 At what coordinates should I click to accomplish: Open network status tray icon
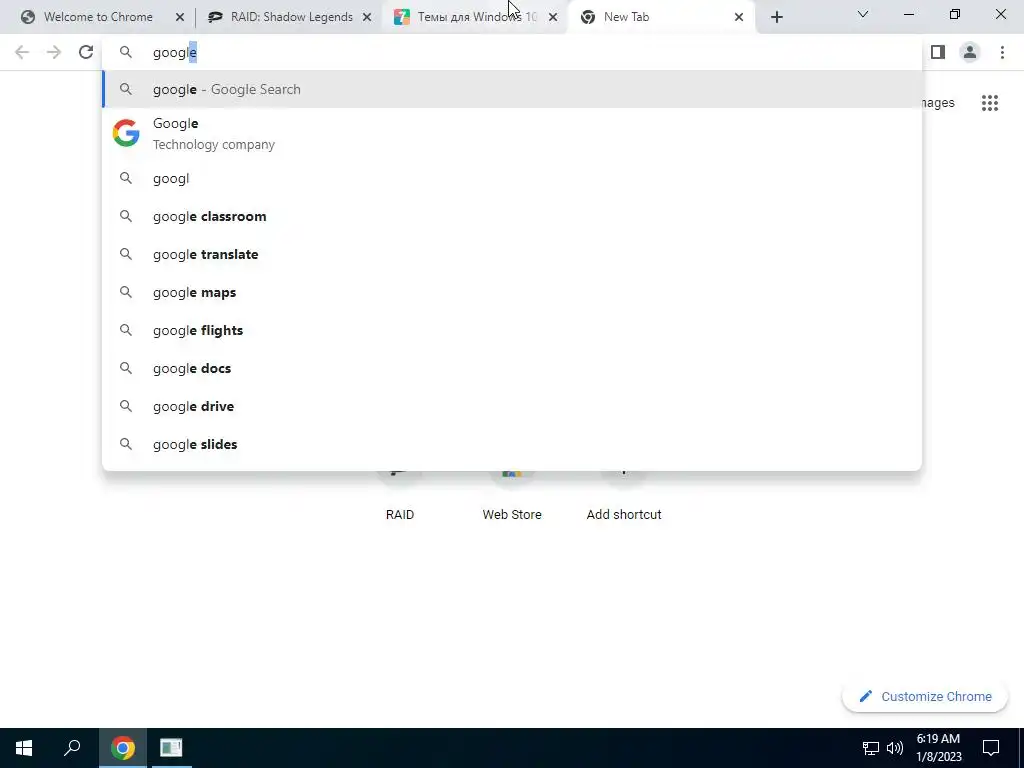[871, 748]
